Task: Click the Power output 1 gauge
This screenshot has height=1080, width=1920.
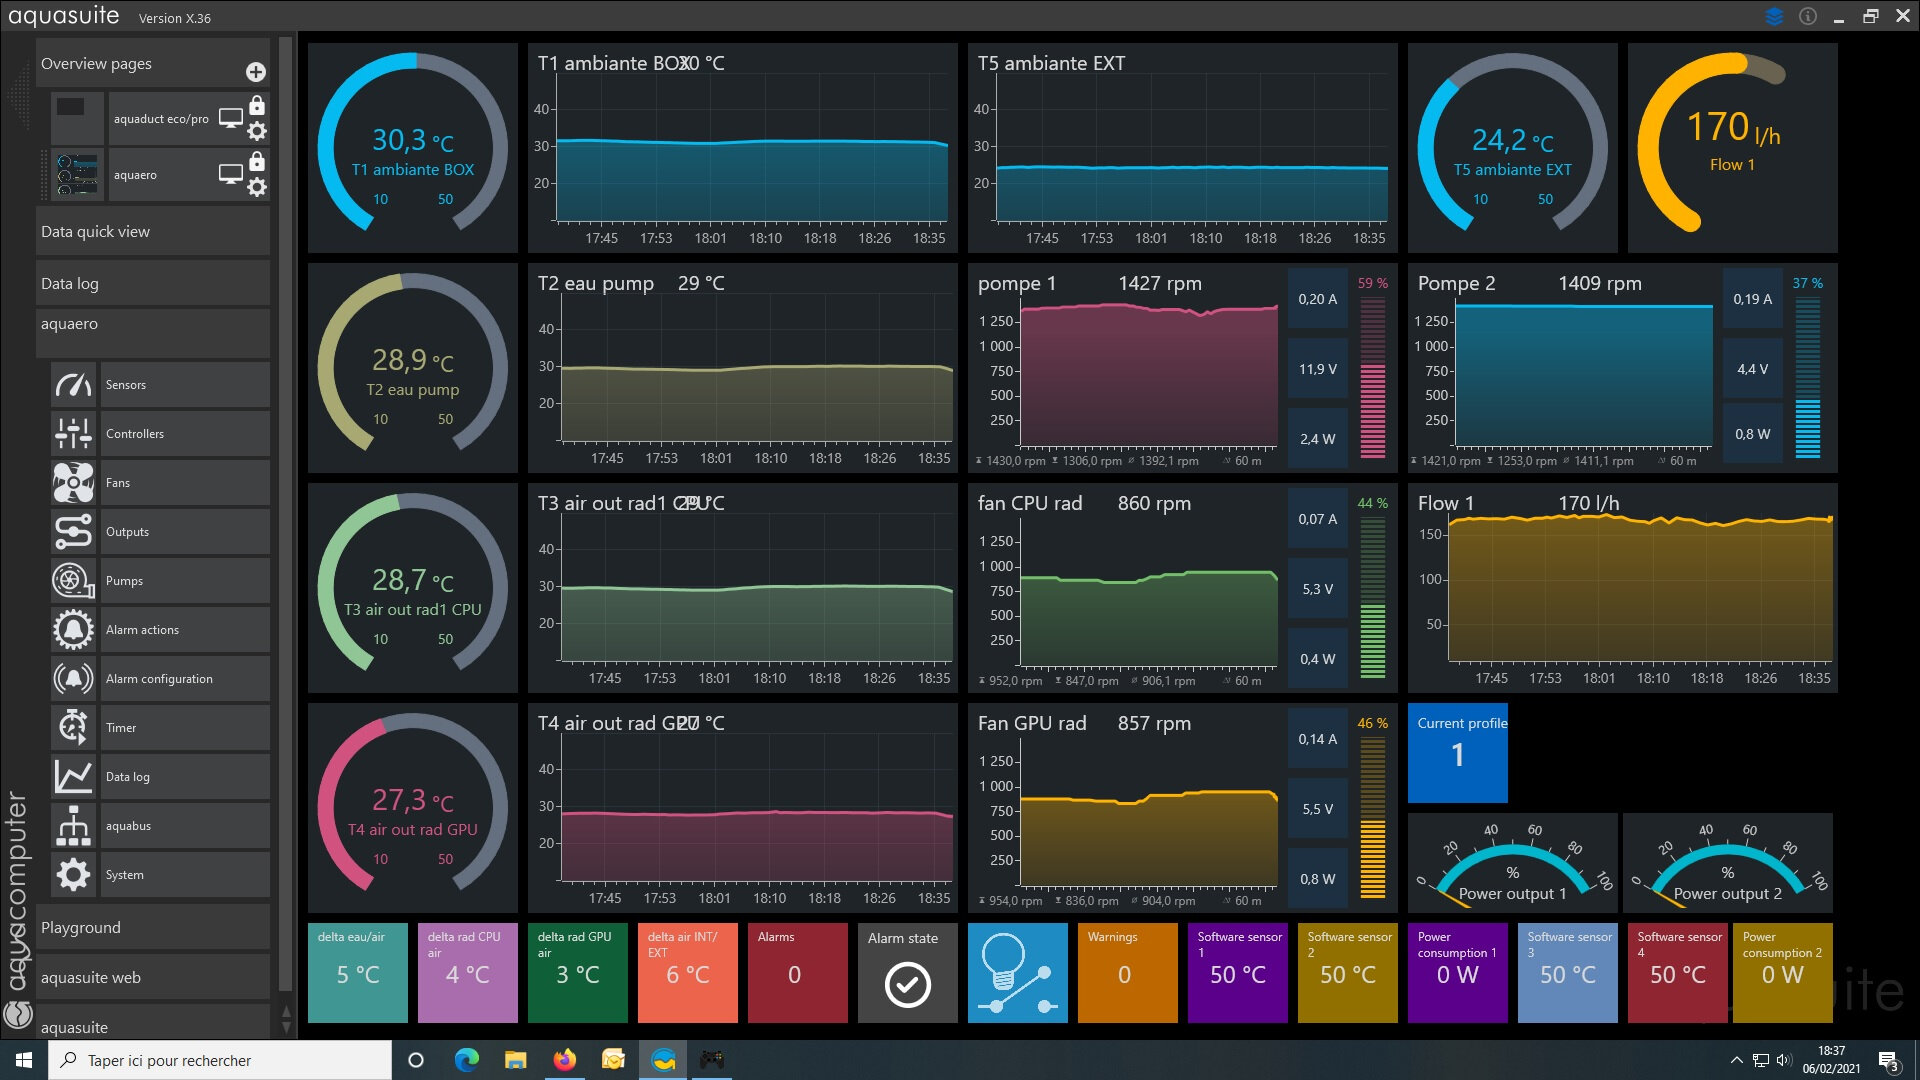Action: coord(1512,863)
